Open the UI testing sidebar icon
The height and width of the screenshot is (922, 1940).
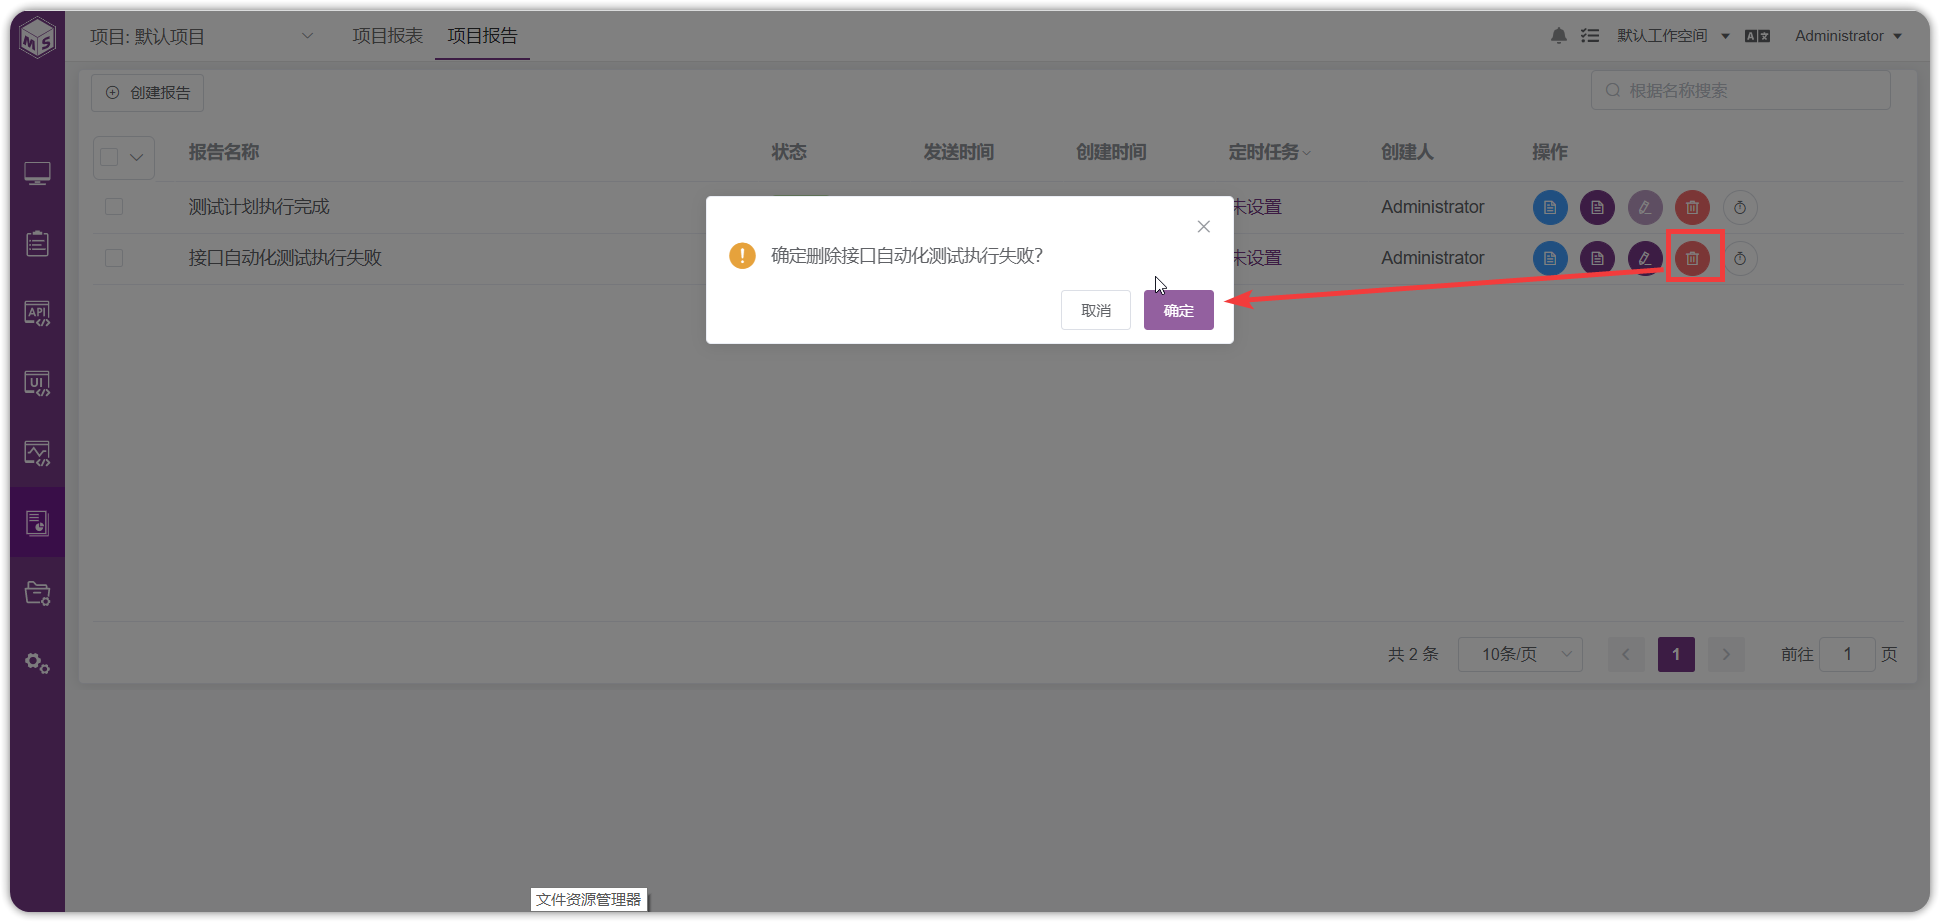37,384
